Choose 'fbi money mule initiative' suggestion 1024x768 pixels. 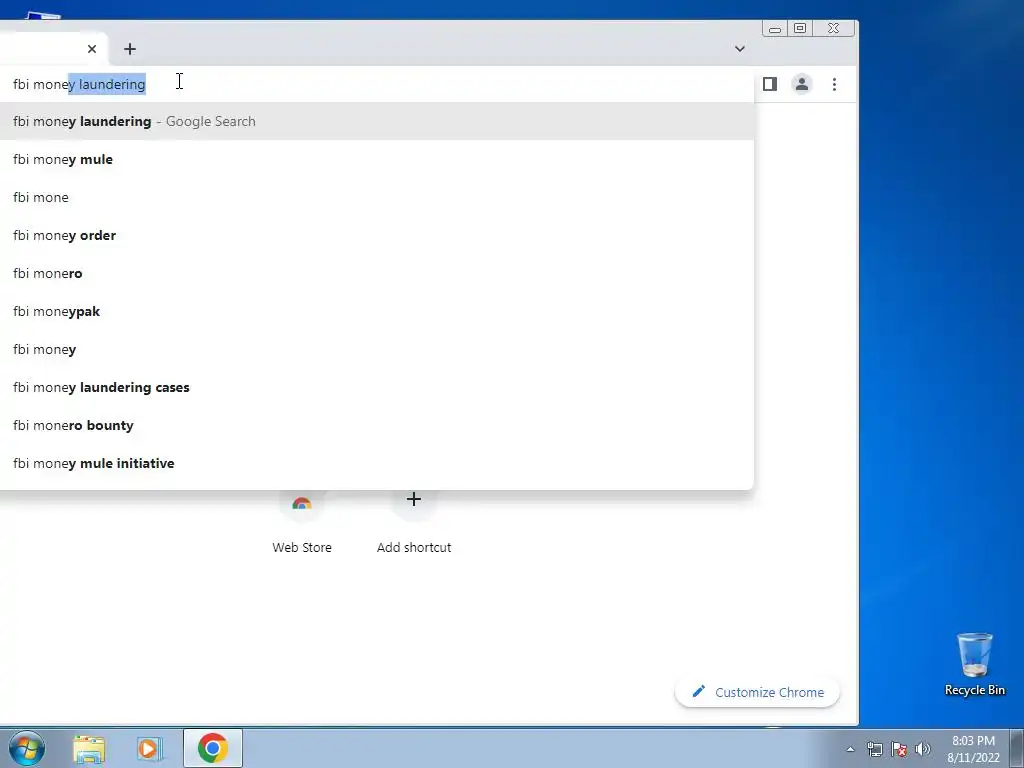[377, 463]
